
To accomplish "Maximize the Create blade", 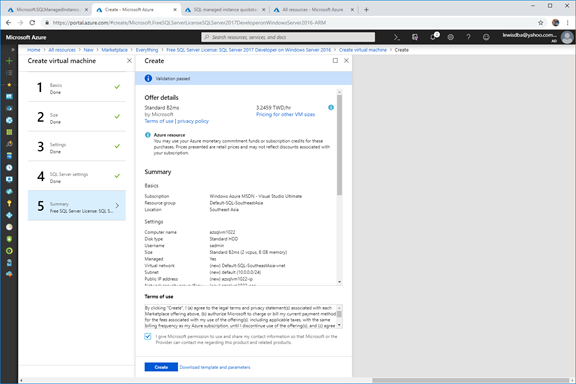I will point(335,61).
